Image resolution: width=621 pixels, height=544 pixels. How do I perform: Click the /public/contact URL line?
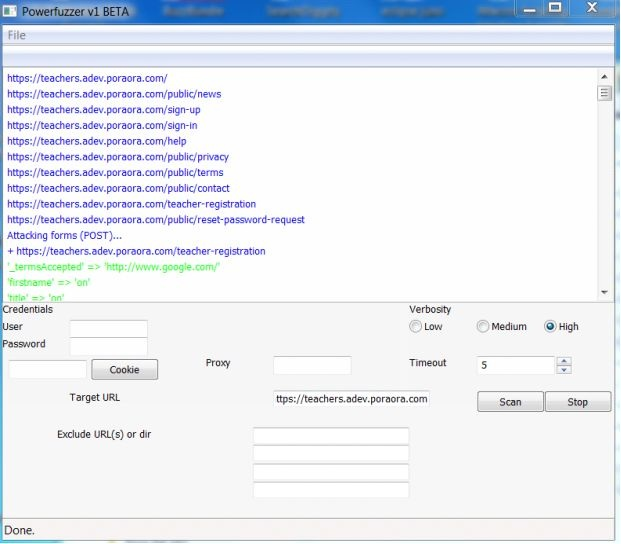(118, 188)
